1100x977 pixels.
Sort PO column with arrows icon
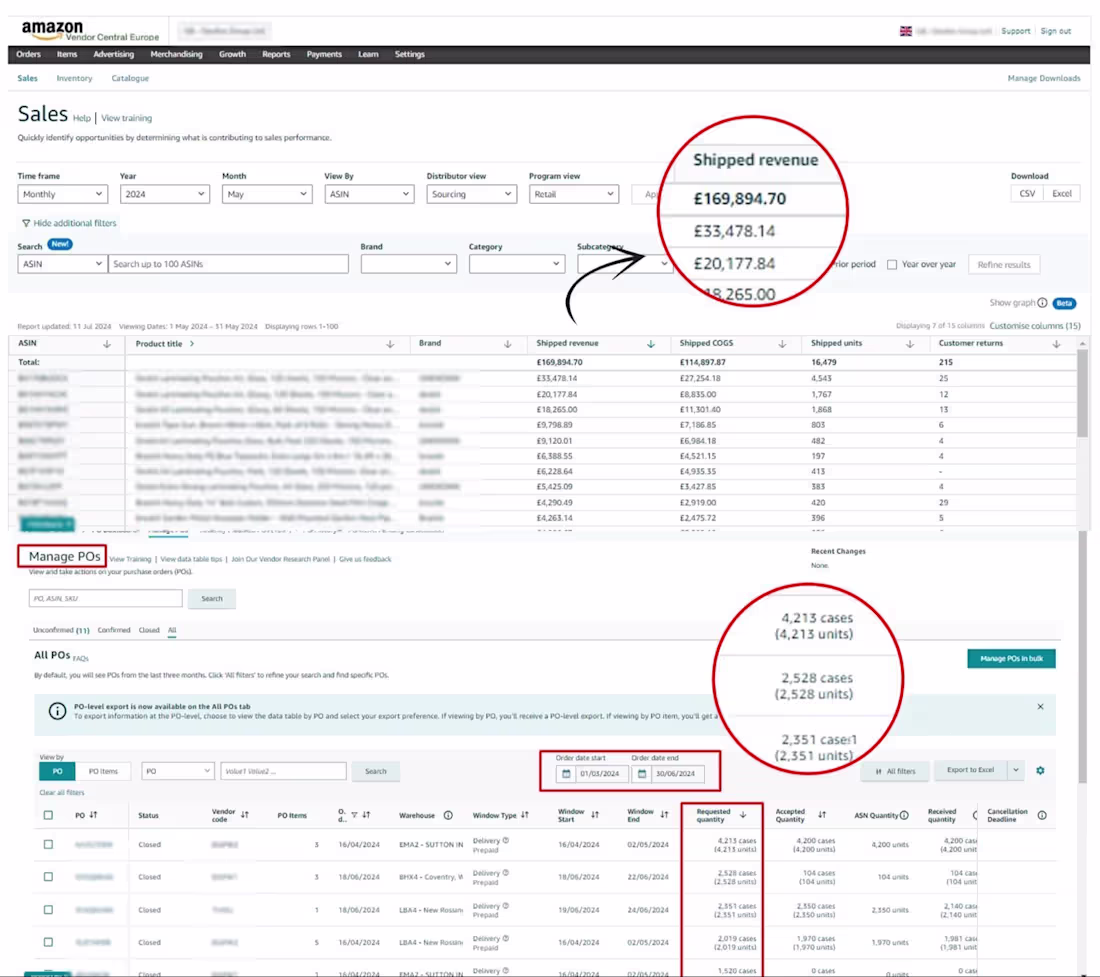pyautogui.click(x=93, y=815)
